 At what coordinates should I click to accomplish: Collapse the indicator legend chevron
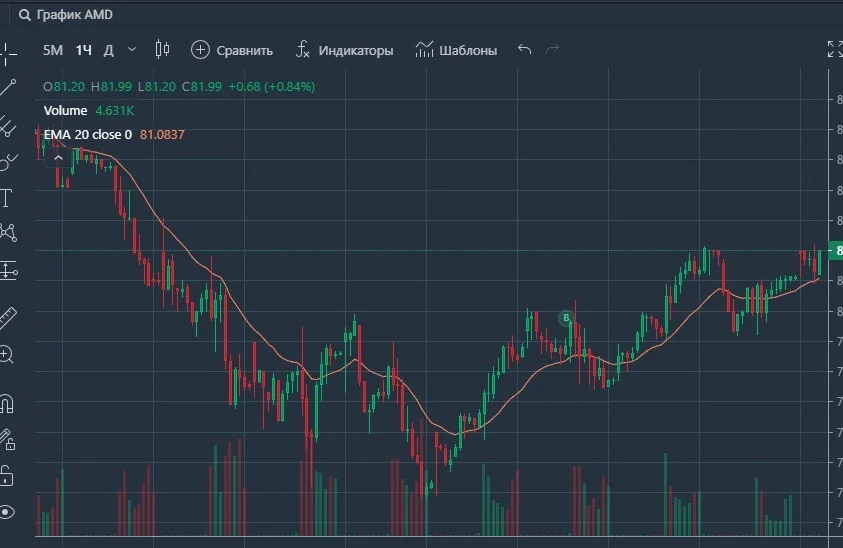click(58, 158)
